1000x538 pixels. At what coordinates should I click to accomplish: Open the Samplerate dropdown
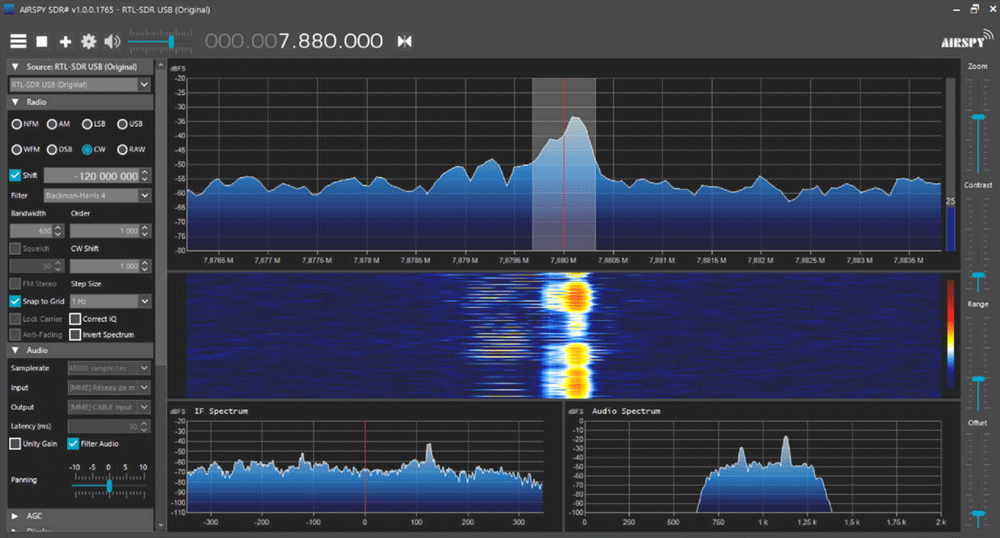click(x=108, y=368)
